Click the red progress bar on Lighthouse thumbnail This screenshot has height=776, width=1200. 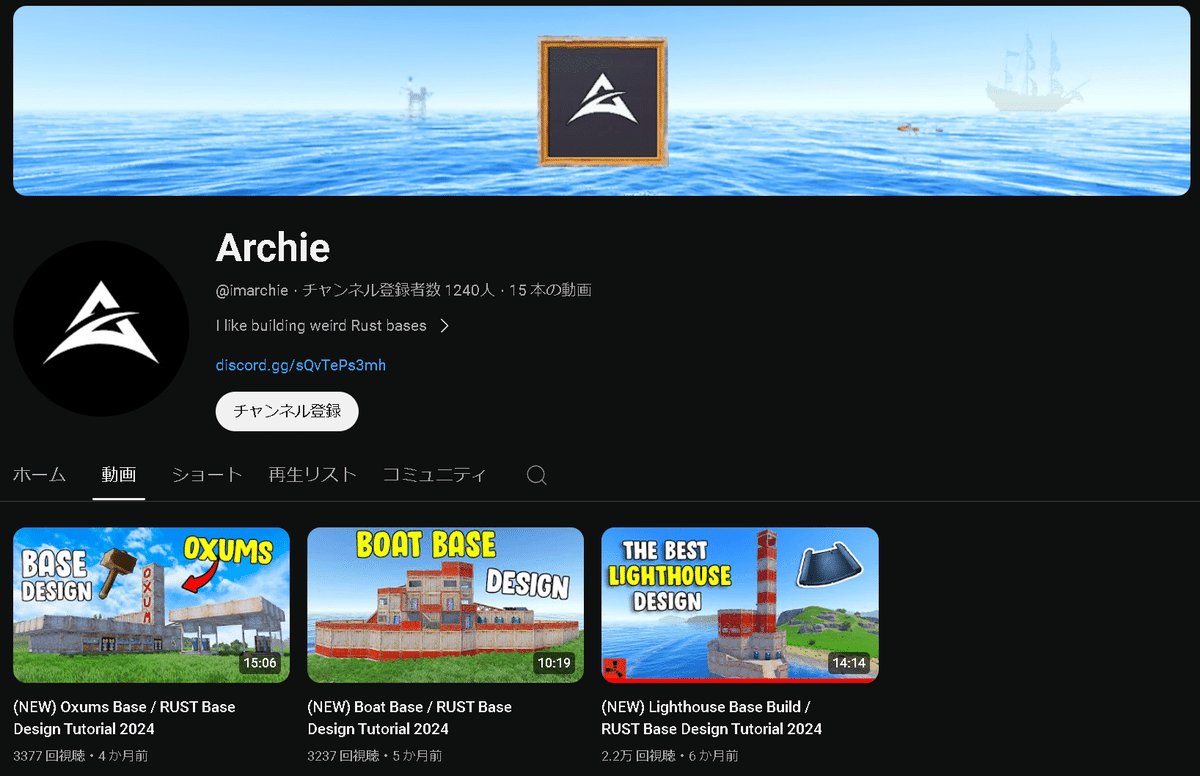[x=740, y=681]
